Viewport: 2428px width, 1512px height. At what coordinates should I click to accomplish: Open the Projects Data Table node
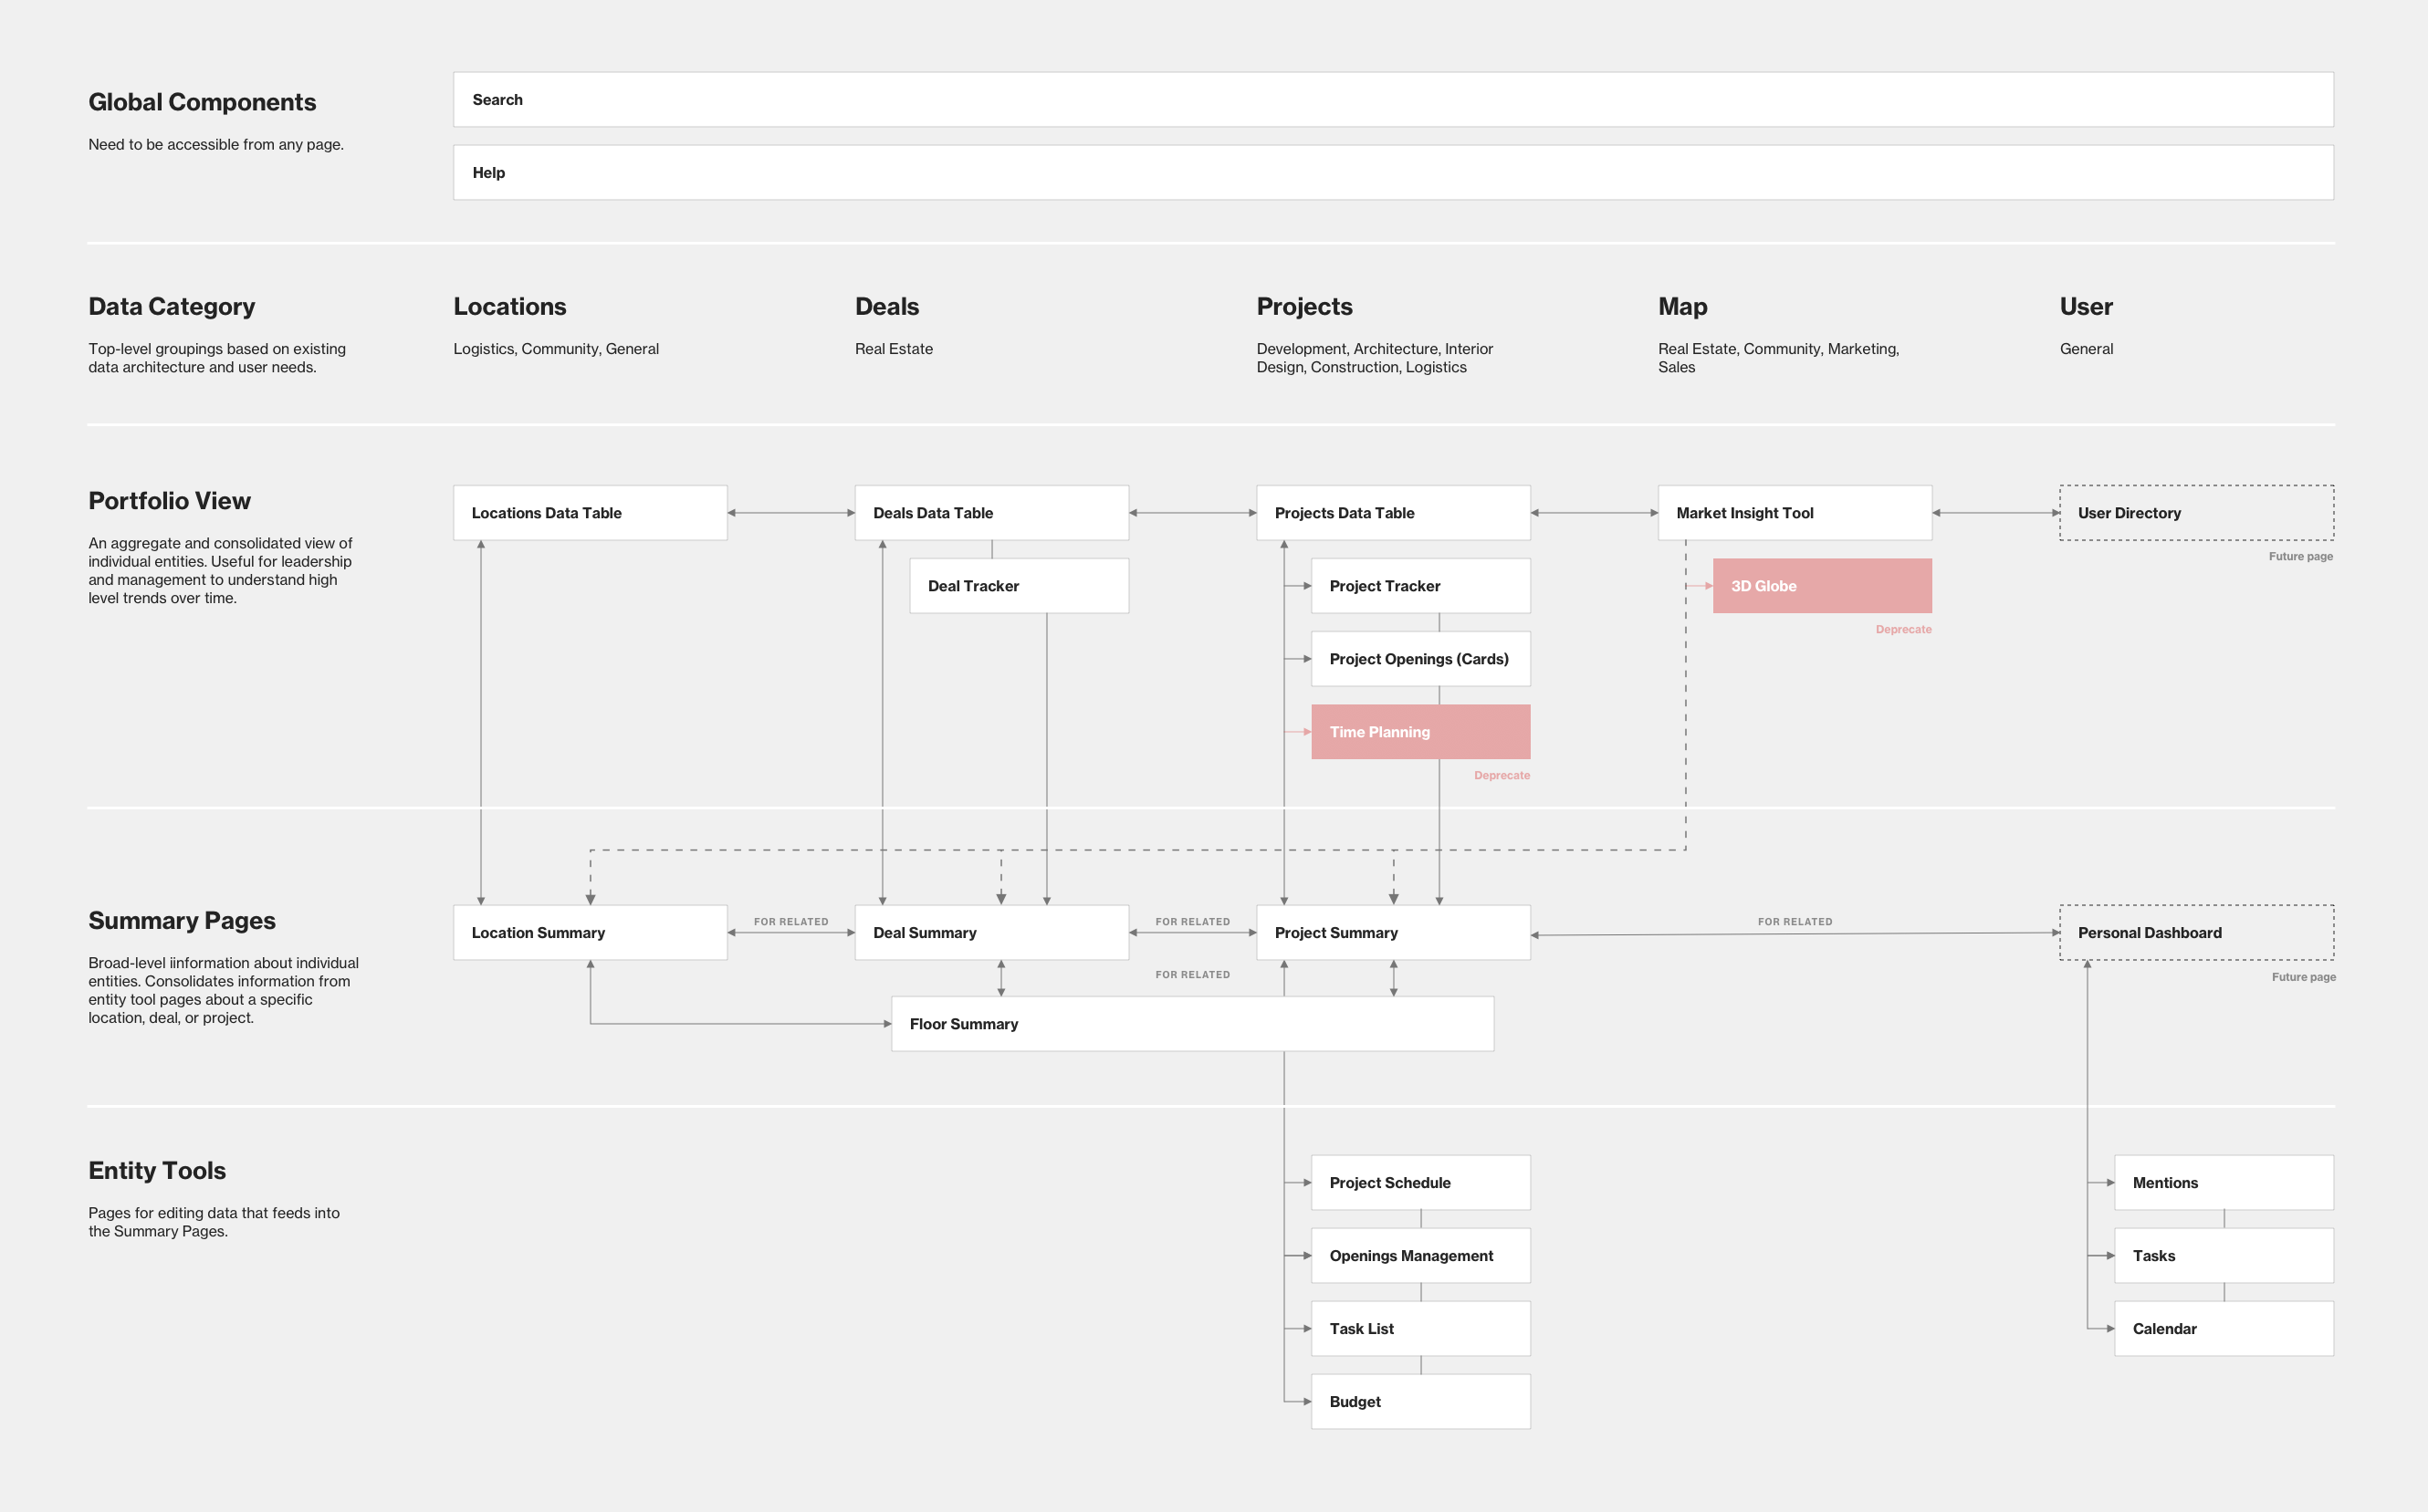coord(1393,513)
